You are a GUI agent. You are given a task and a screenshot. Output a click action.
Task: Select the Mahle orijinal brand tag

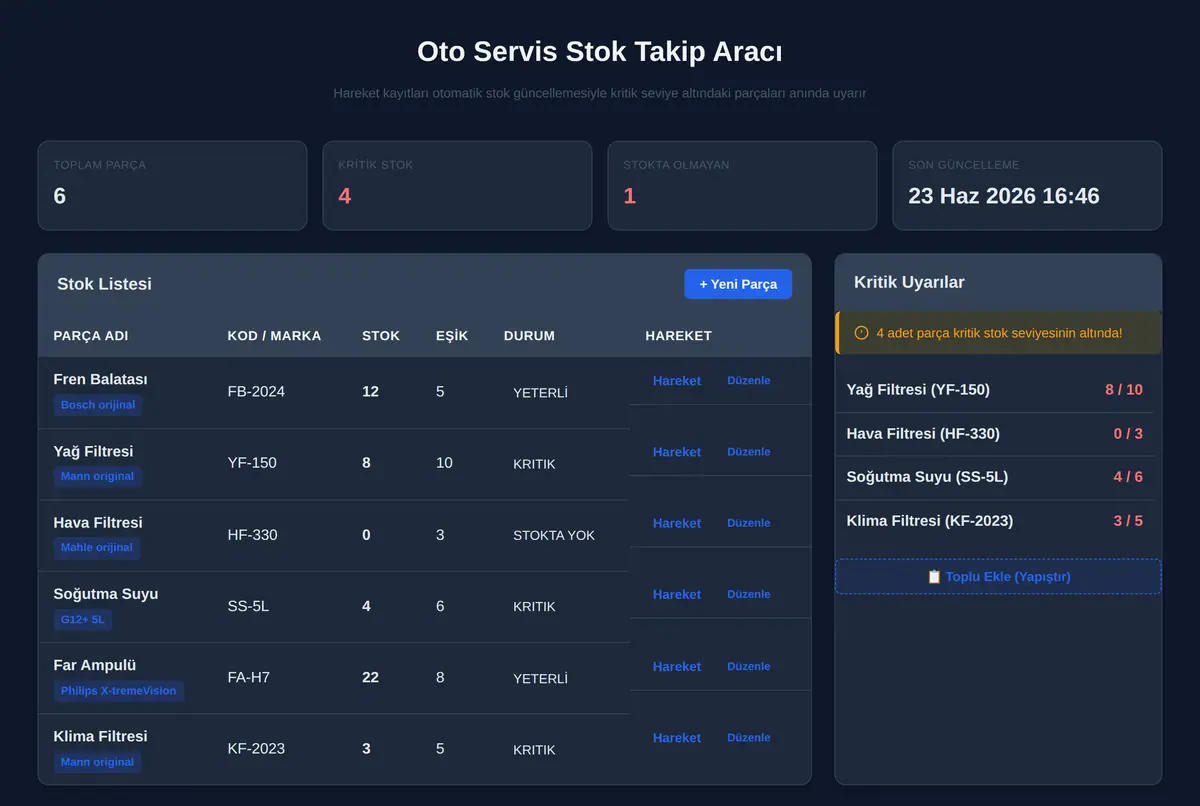coord(97,547)
